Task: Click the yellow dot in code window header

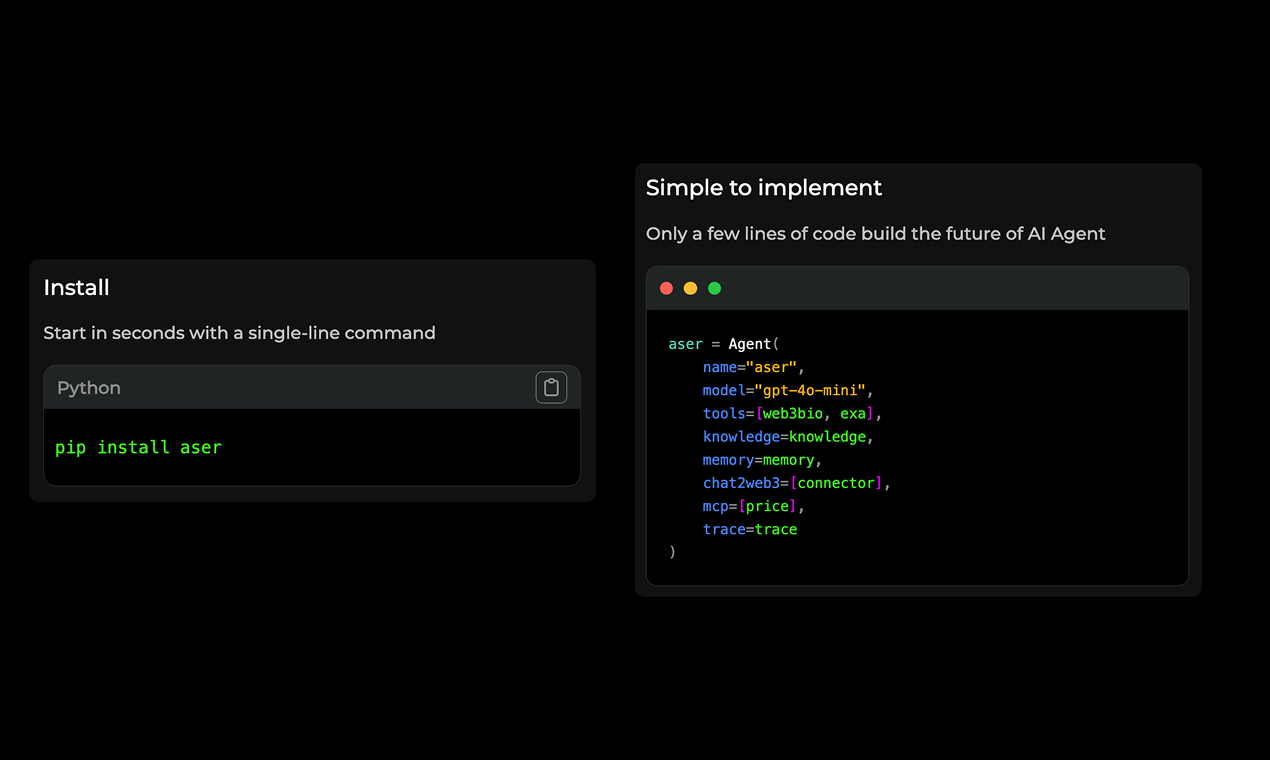Action: 690,288
